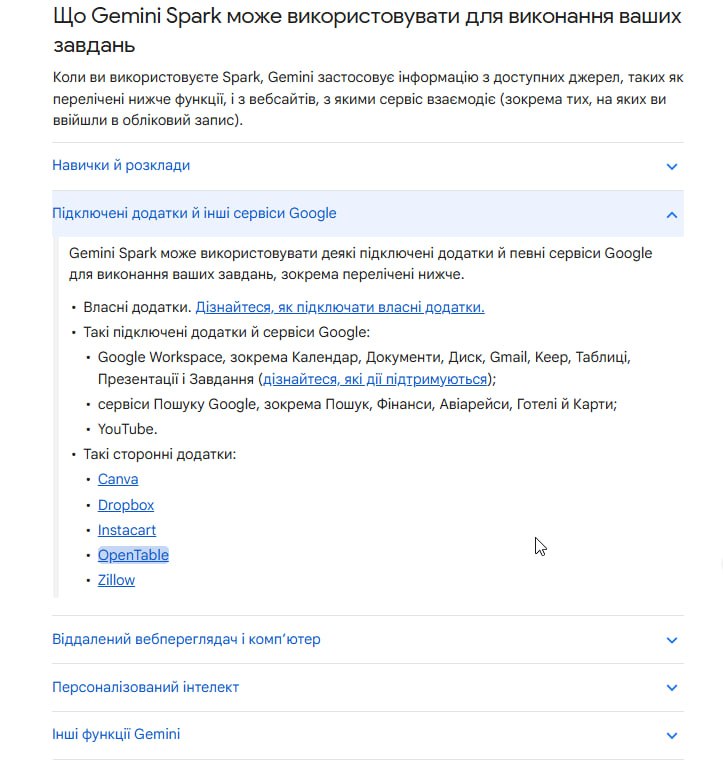Viewport: 723px width, 772px height.
Task: Click chevron beside Віддалений вебпереглядач і комп'ютер
Action: coord(671,640)
